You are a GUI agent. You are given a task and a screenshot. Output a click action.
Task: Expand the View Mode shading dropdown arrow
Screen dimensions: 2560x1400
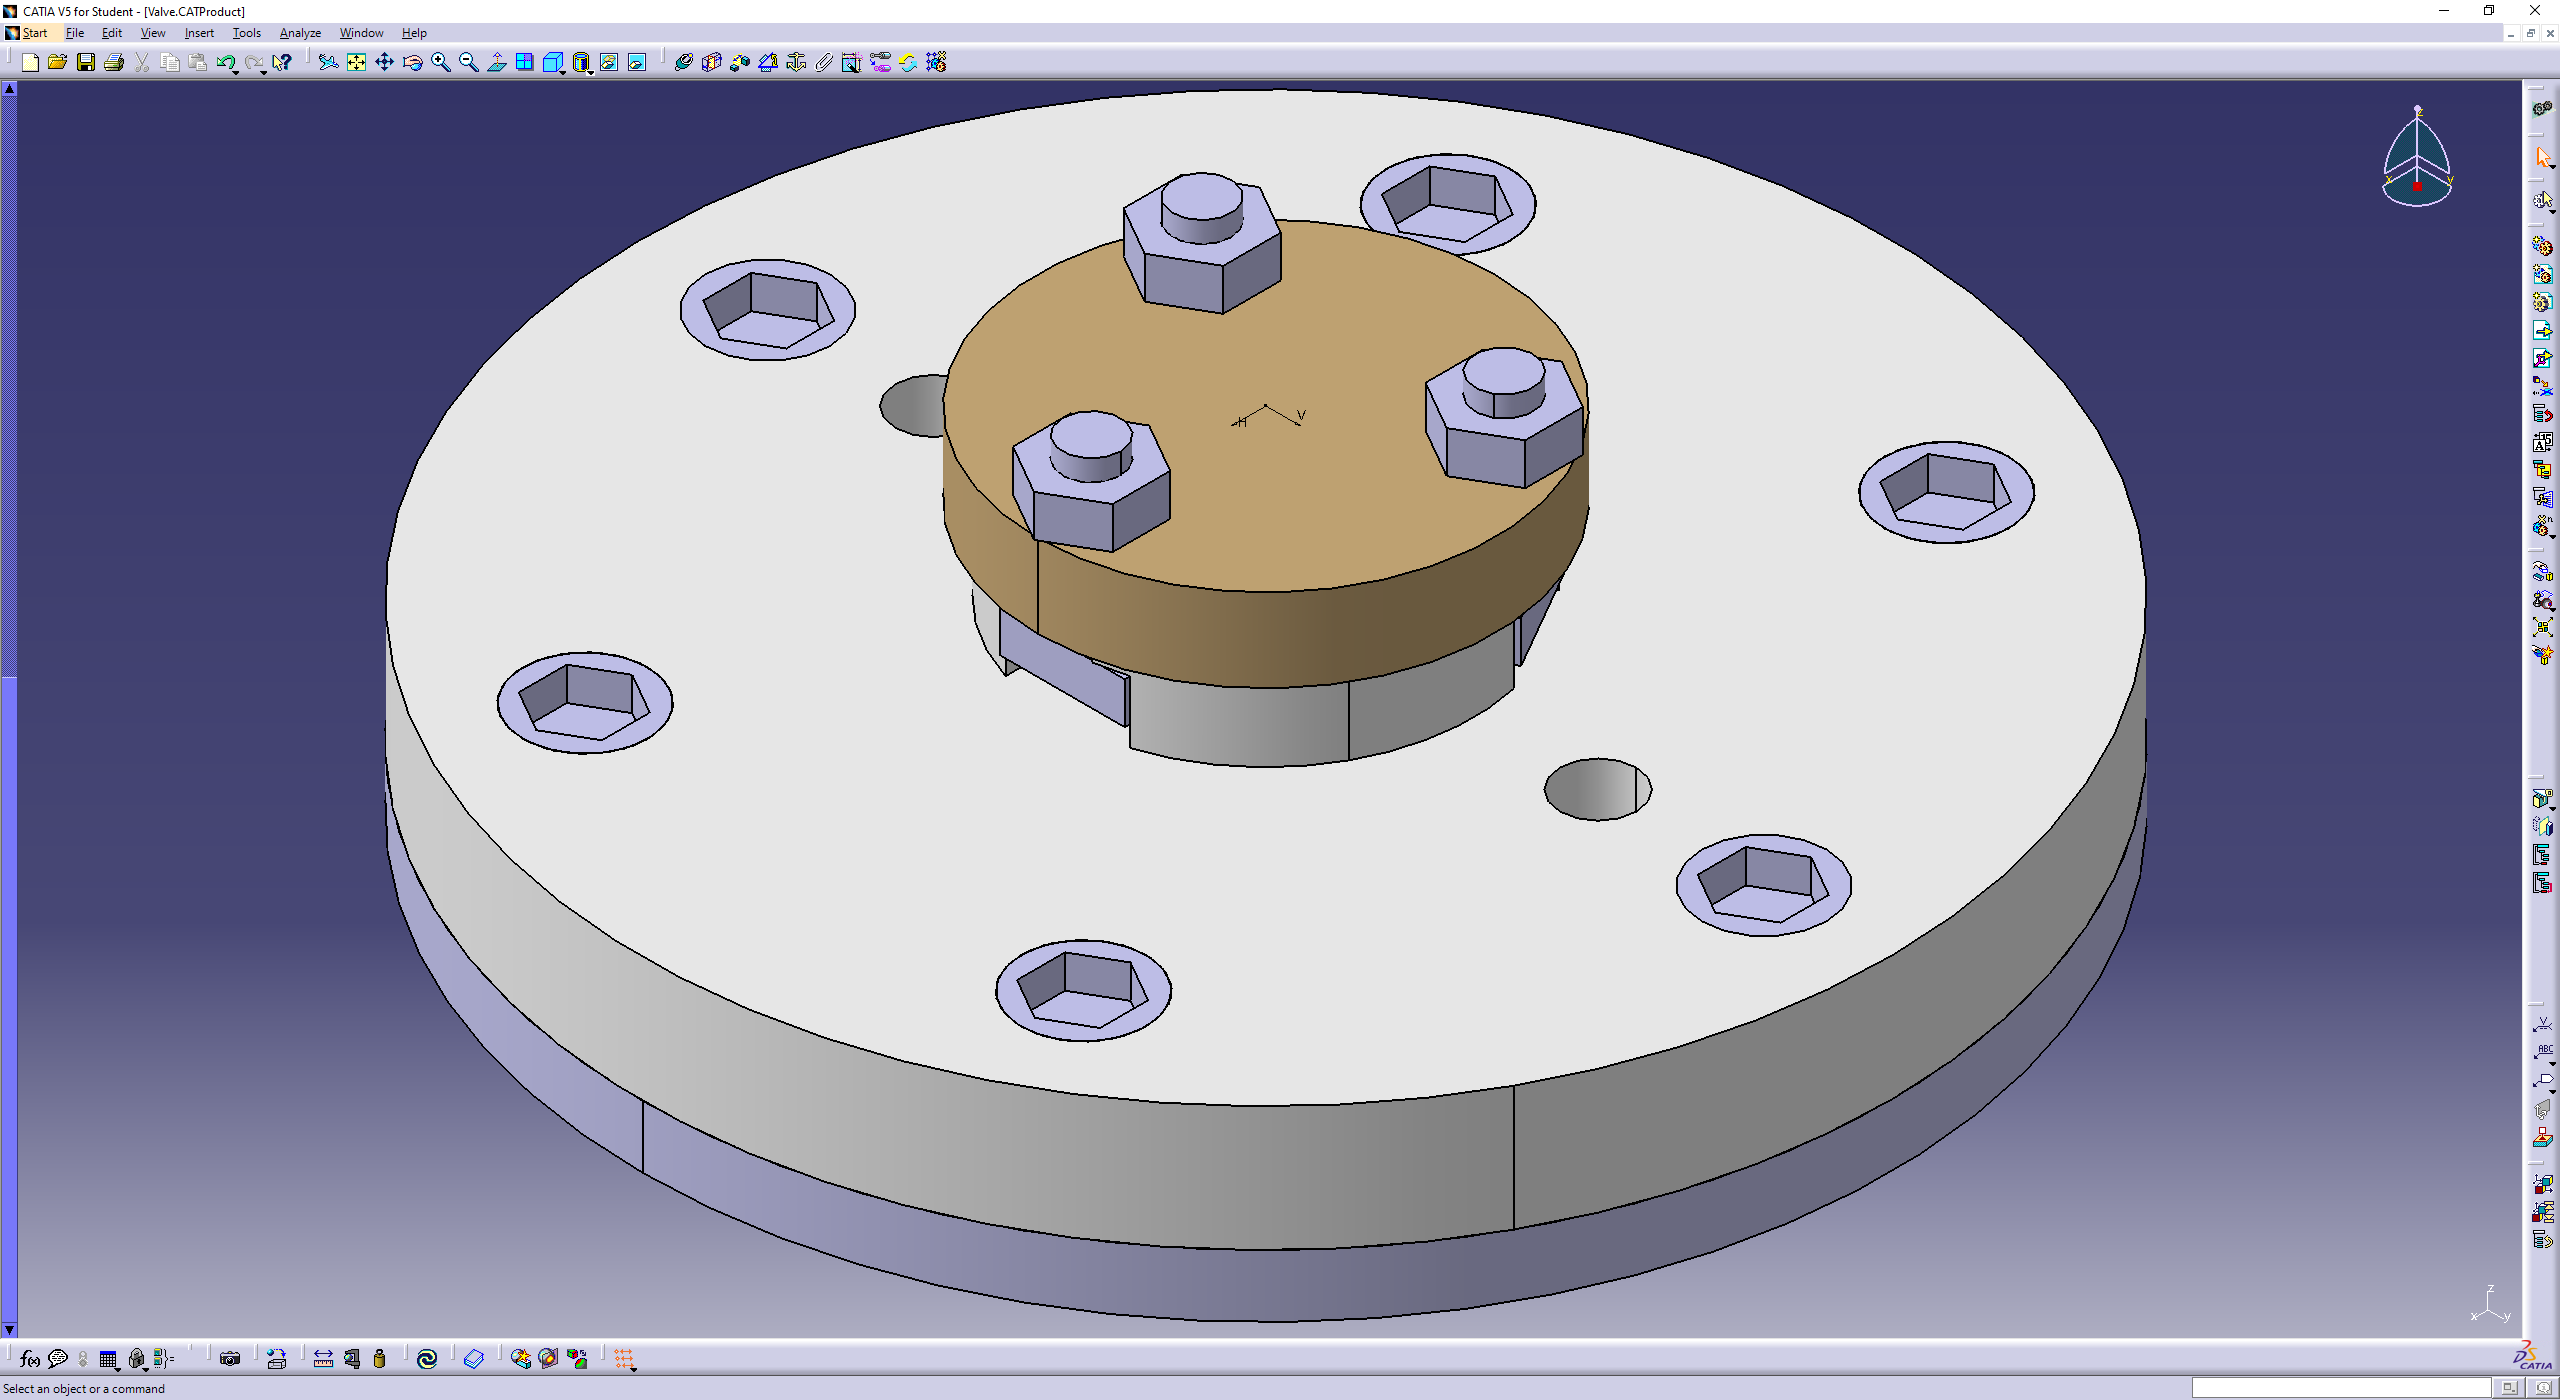coord(591,72)
